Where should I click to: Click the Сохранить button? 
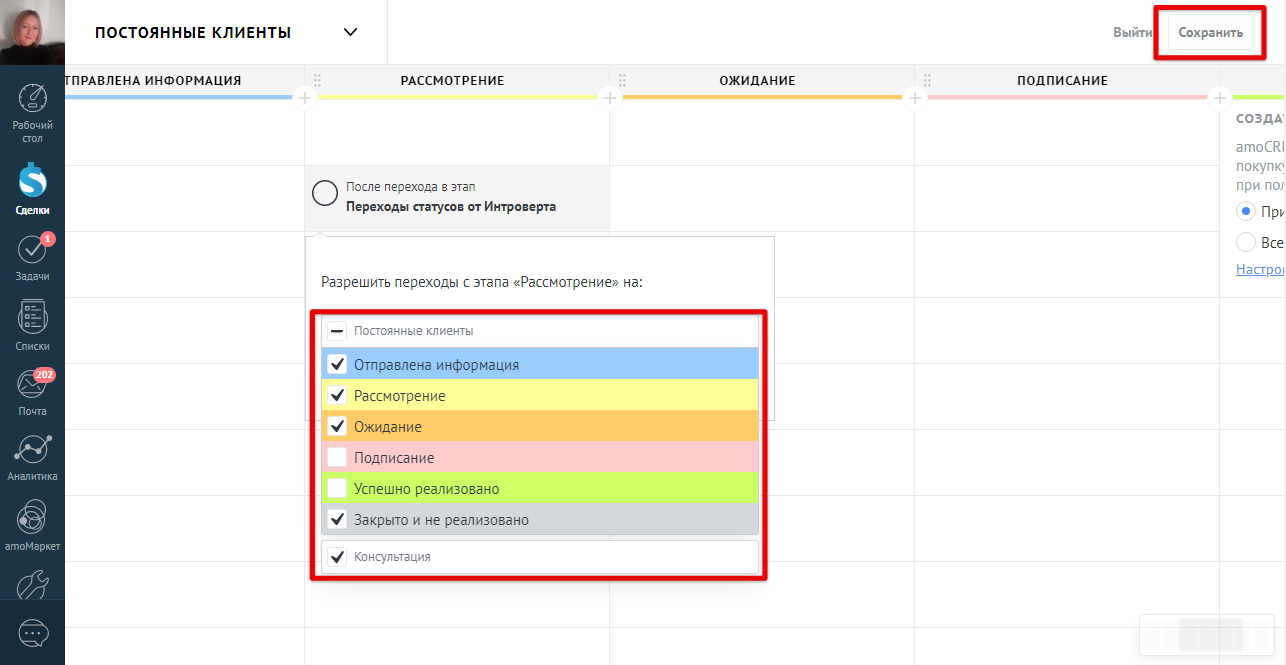(x=1210, y=33)
